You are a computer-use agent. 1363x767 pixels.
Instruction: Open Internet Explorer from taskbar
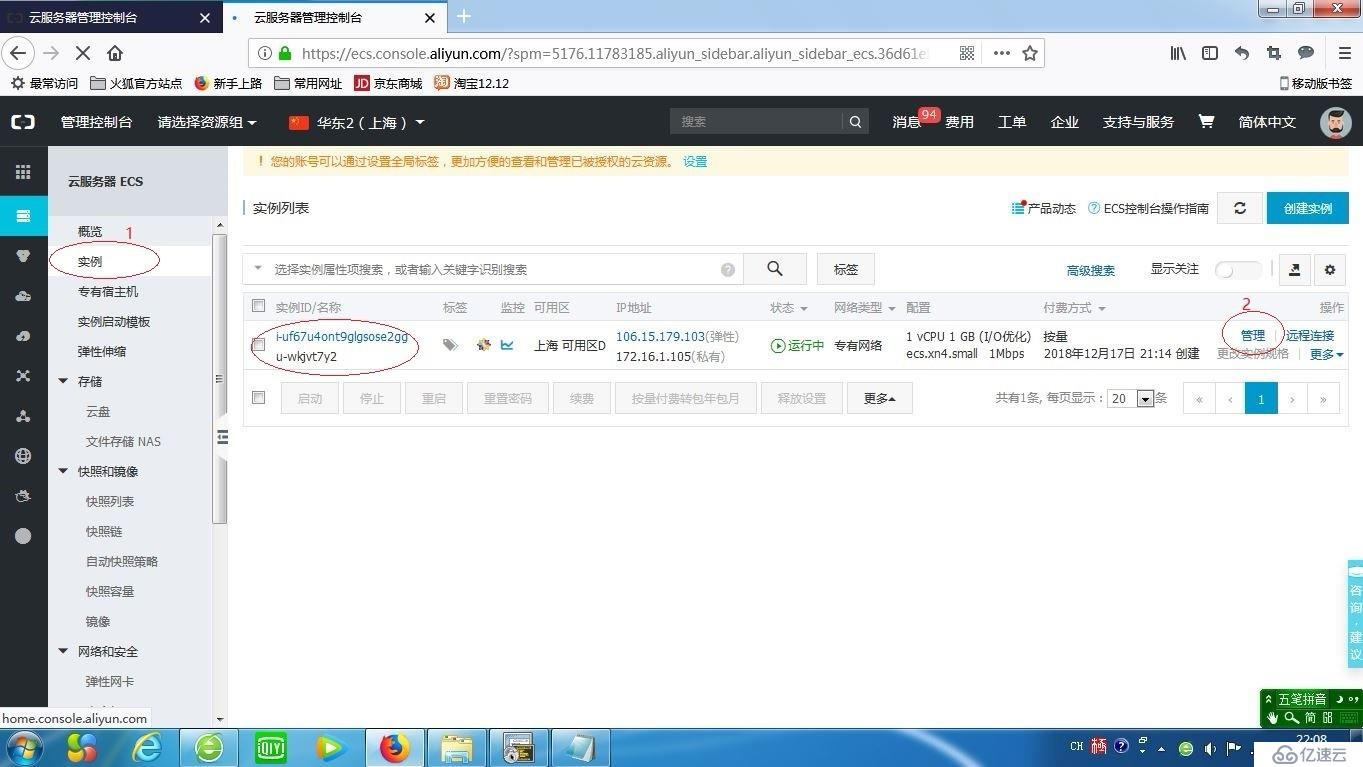tap(147, 748)
